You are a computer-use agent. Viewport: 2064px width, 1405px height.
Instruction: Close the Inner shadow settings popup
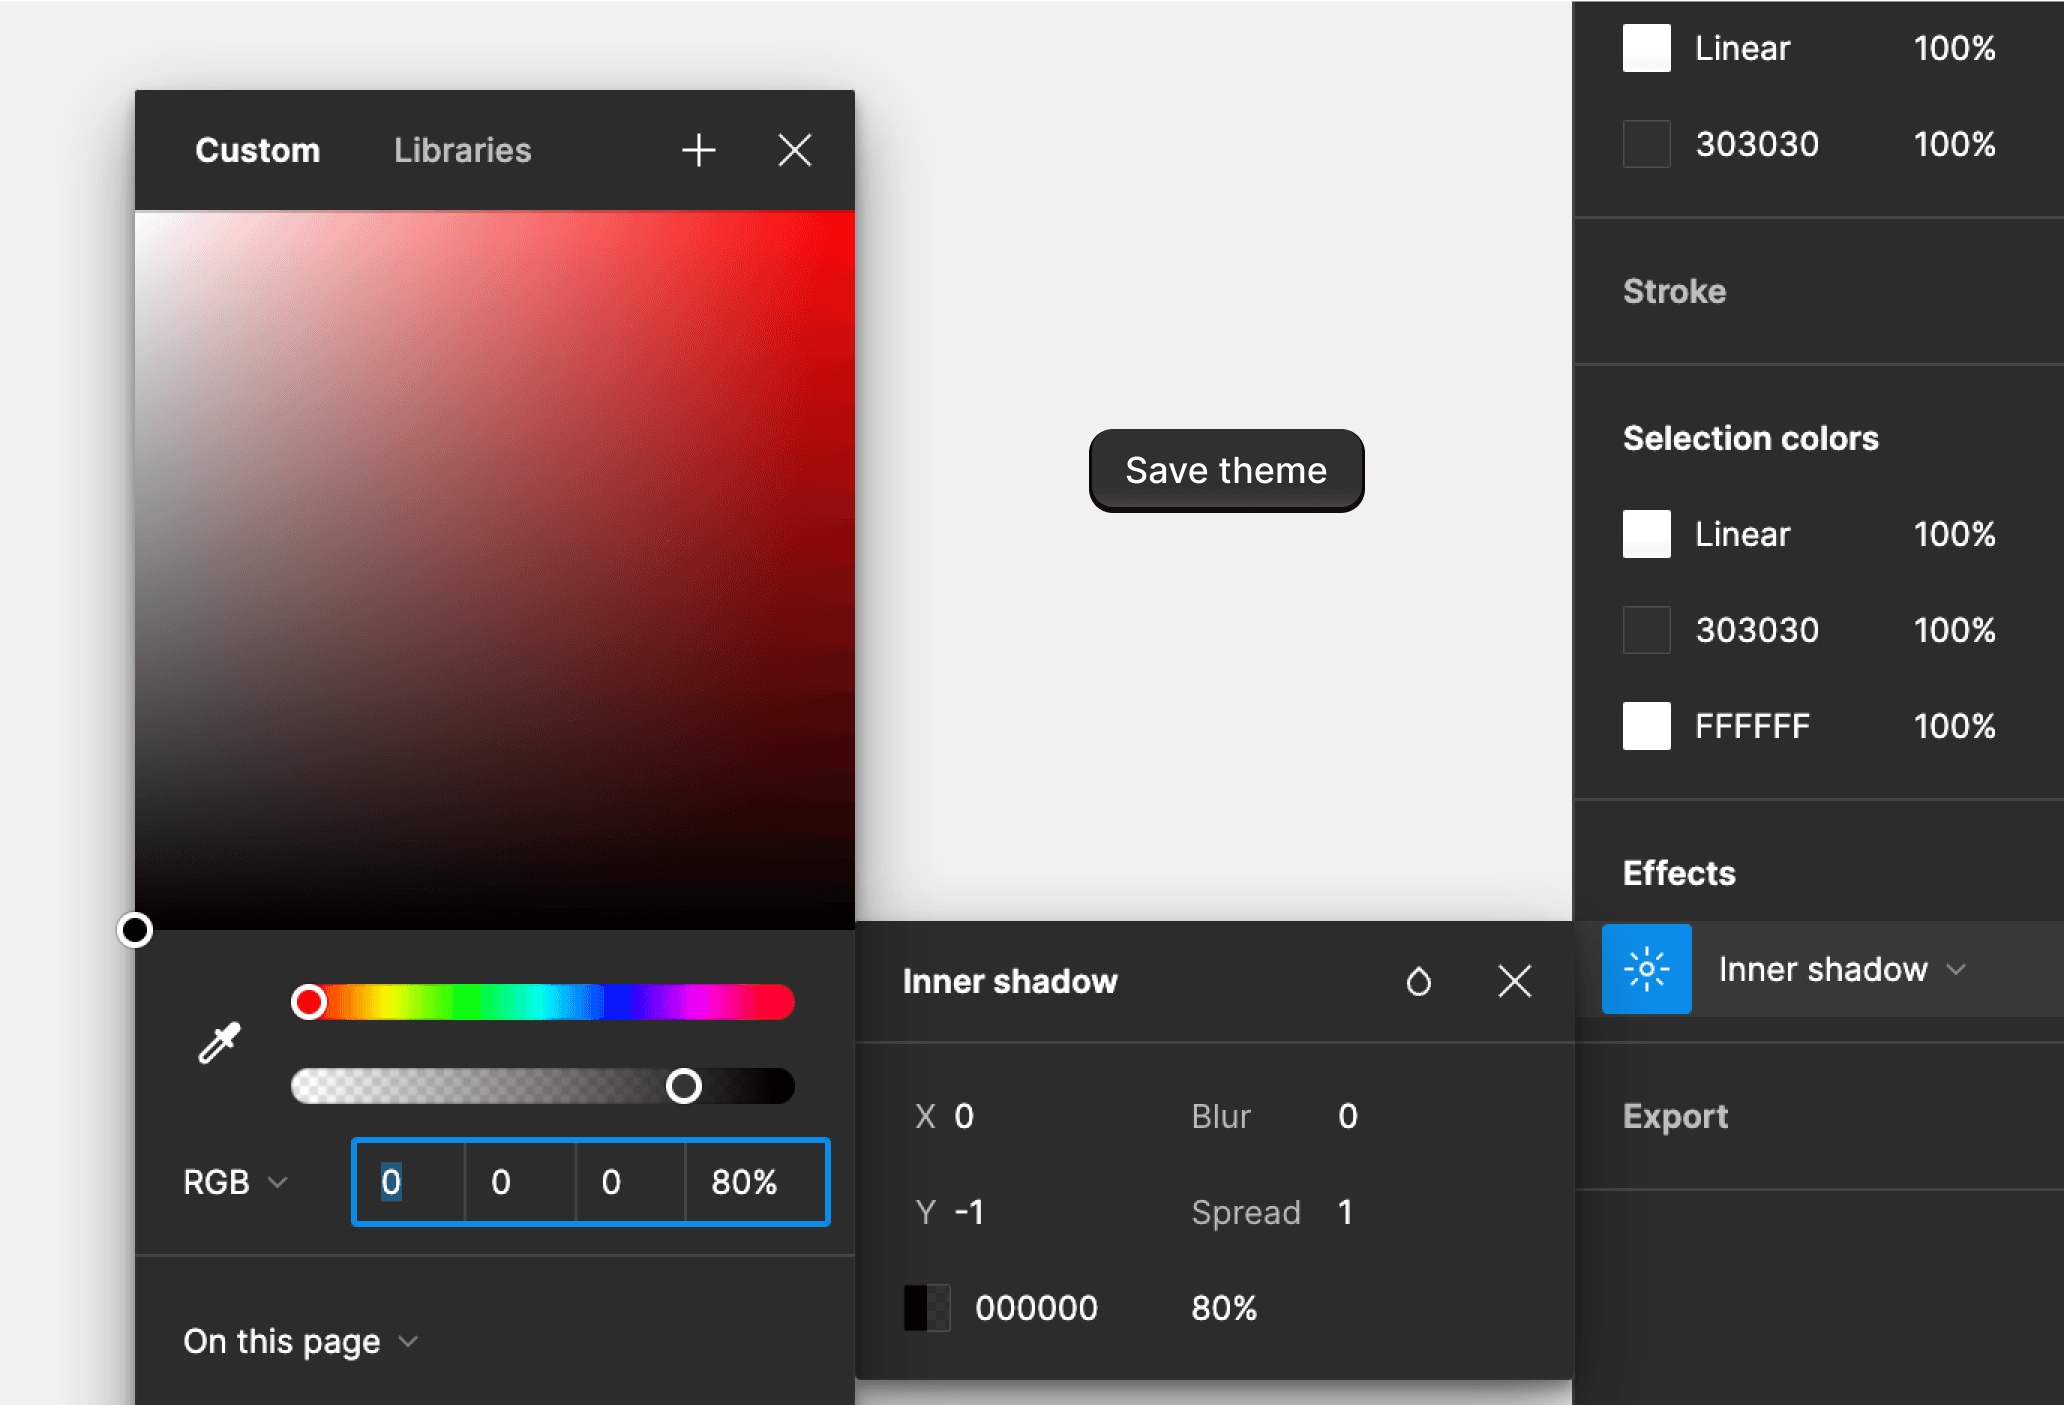pyautogui.click(x=1514, y=982)
